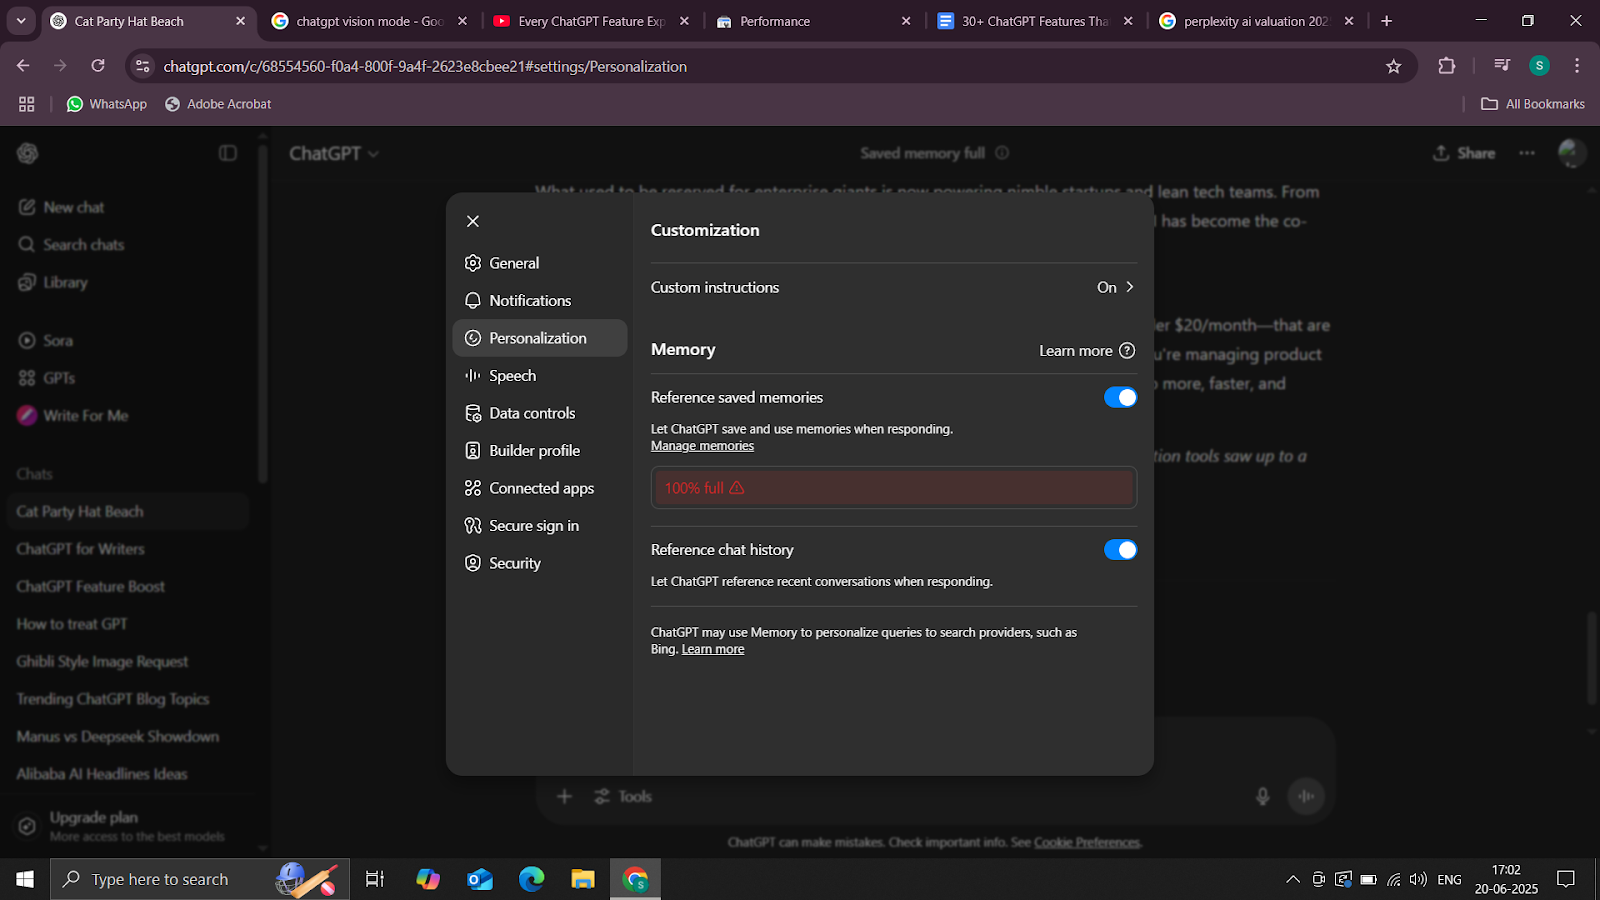Open Sora from the sidebar

pos(46,340)
